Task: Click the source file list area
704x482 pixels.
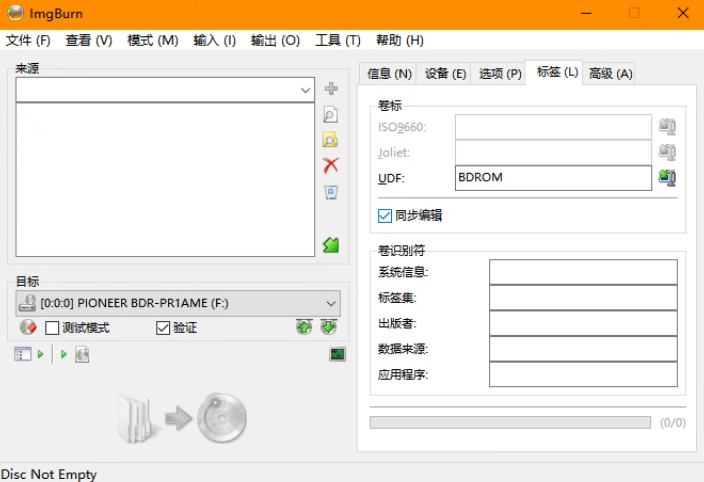Action: [165, 180]
